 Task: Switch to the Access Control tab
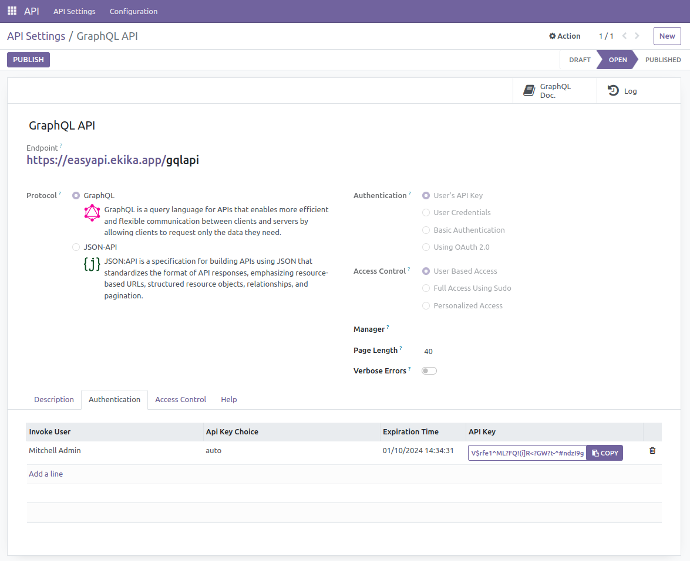(180, 399)
